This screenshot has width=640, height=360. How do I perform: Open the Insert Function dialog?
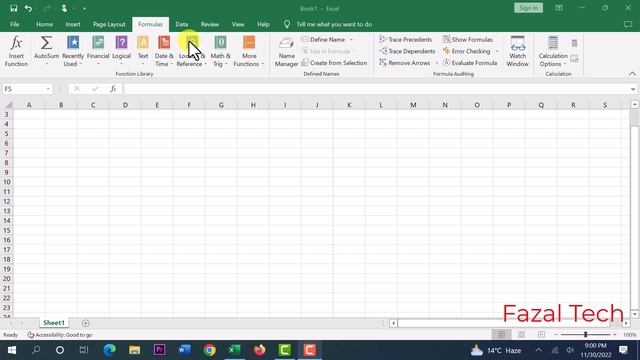click(16, 51)
